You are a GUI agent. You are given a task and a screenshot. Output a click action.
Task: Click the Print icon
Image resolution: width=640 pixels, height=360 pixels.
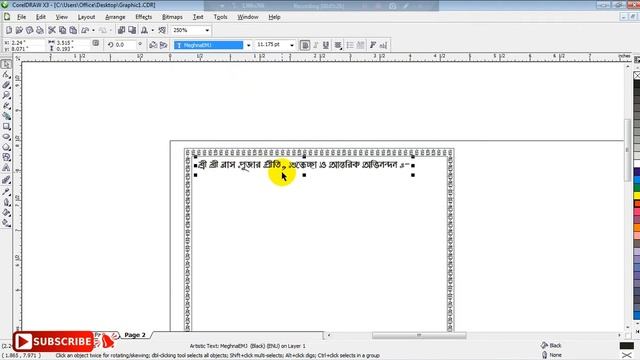pos(40,30)
